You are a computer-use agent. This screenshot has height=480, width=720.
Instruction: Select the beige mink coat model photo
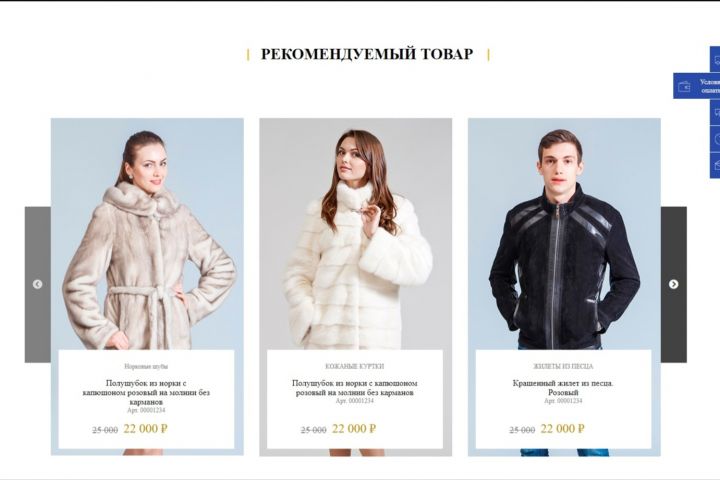(x=147, y=234)
